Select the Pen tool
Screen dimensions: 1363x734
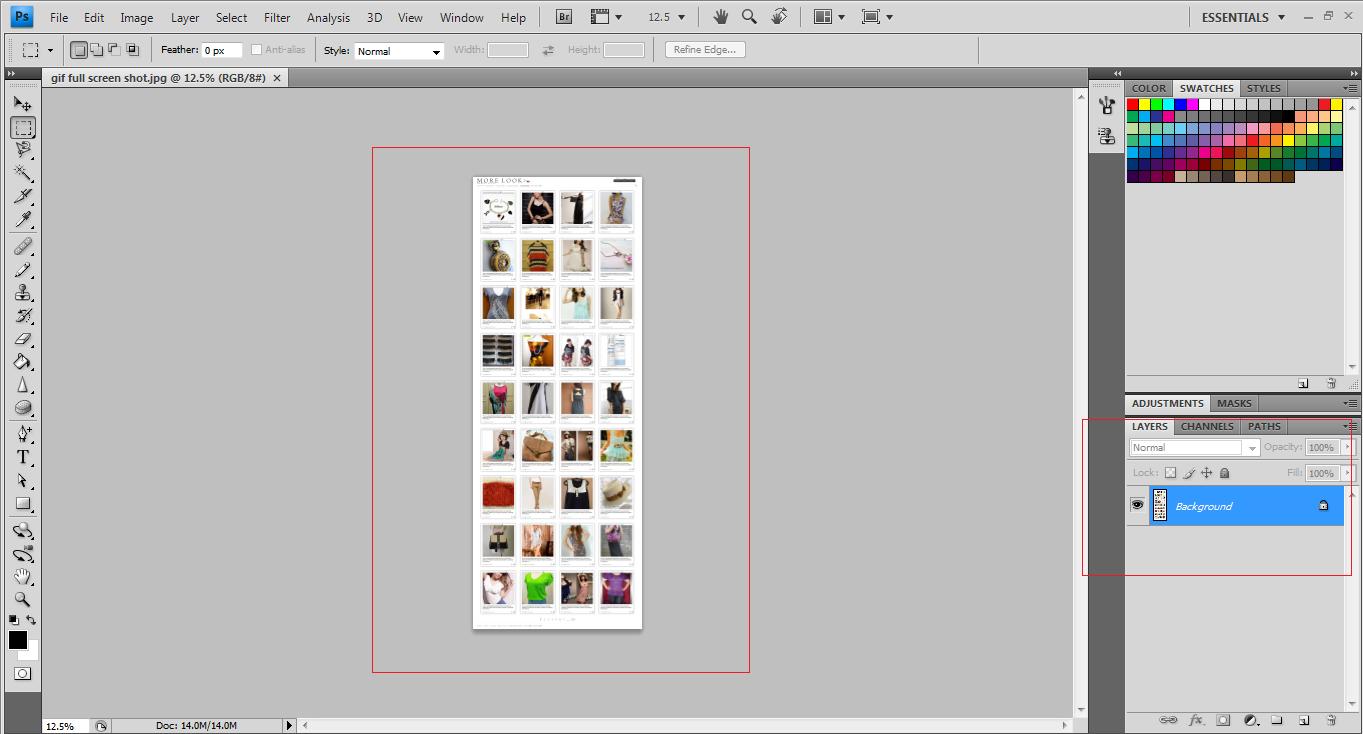tap(23, 434)
